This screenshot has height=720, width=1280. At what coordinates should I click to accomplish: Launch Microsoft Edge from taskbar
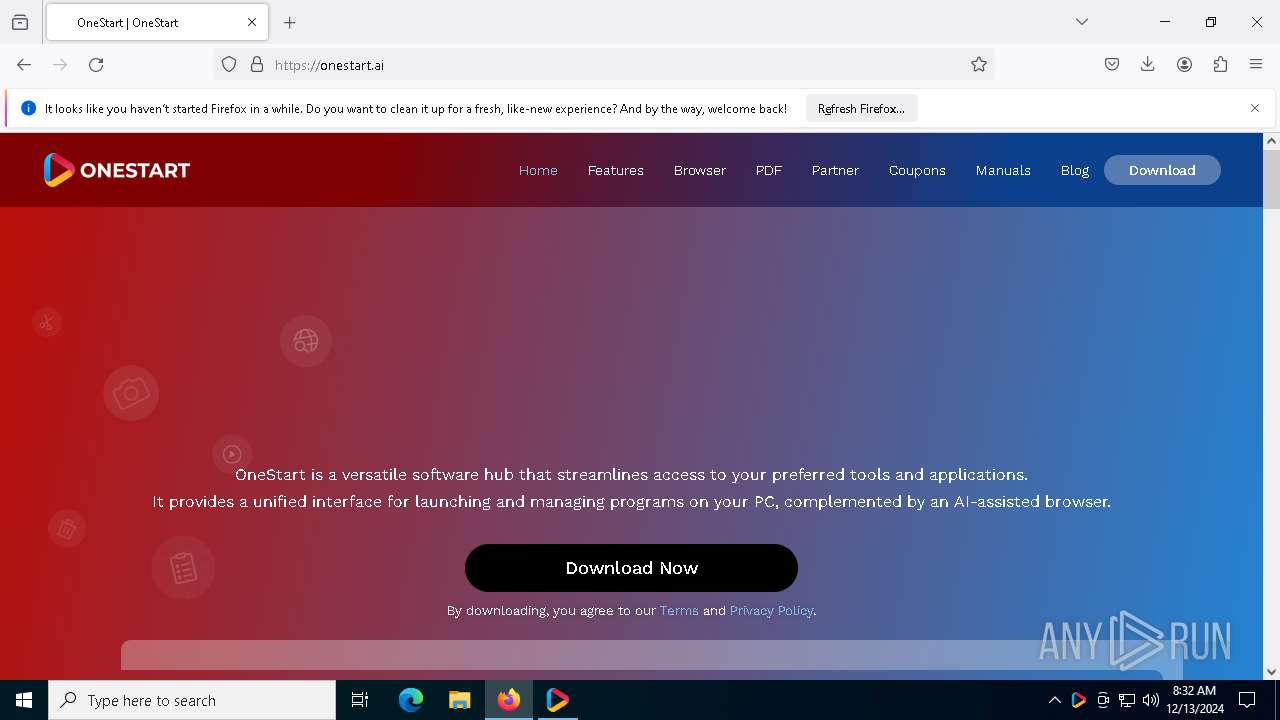411,700
